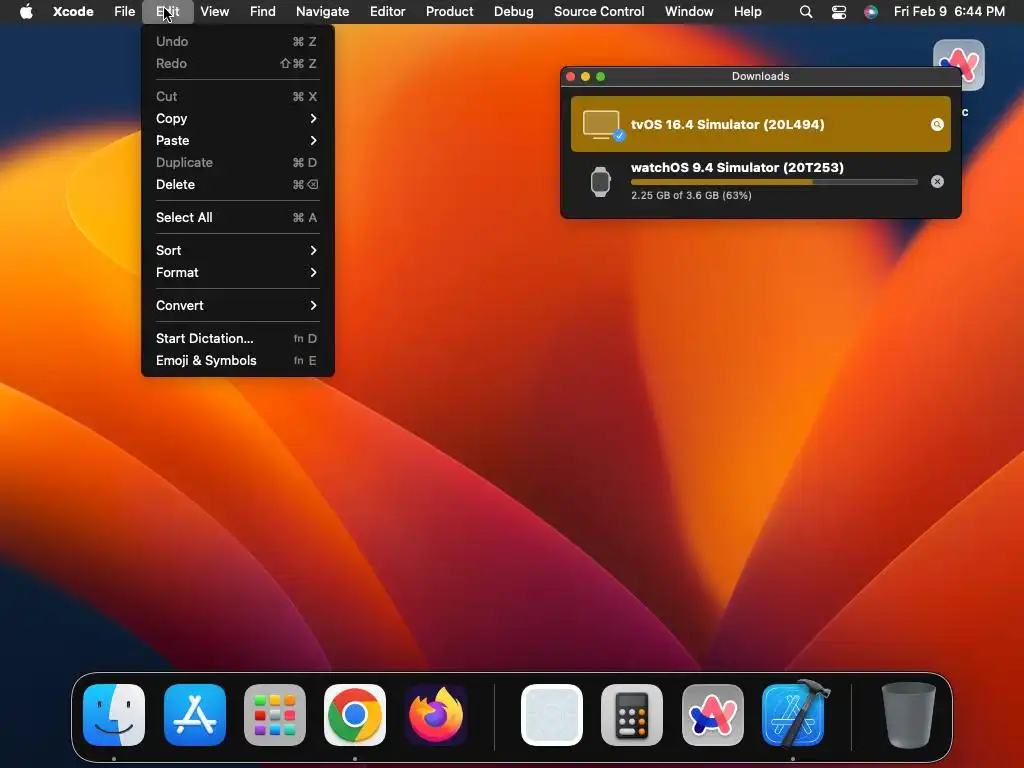Open Finder from the Dock
1024x768 pixels.
tap(114, 714)
